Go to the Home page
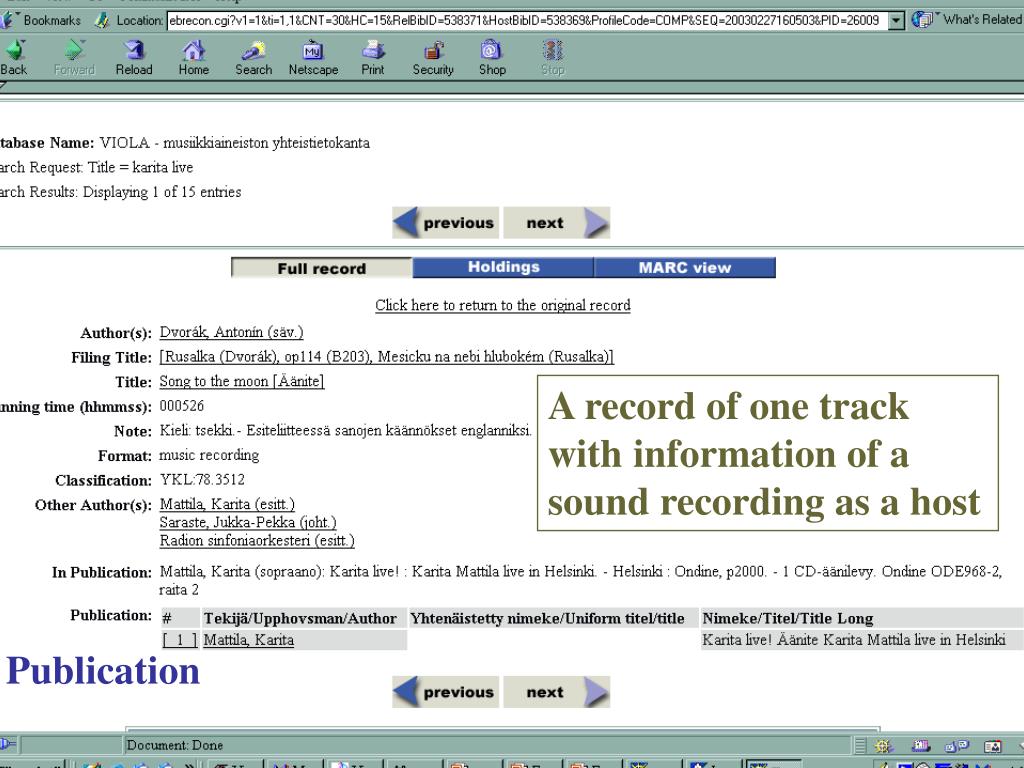The height and width of the screenshot is (768, 1024). click(193, 58)
